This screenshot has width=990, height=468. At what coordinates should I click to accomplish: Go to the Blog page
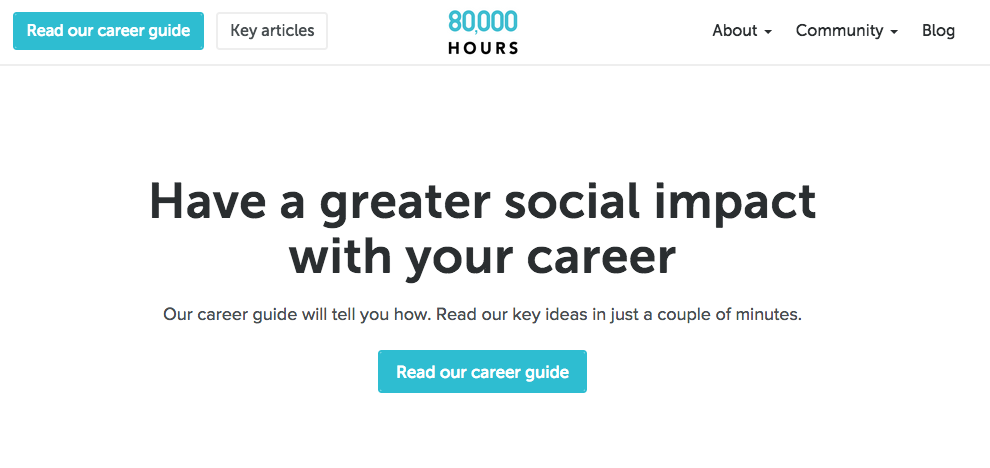[938, 31]
